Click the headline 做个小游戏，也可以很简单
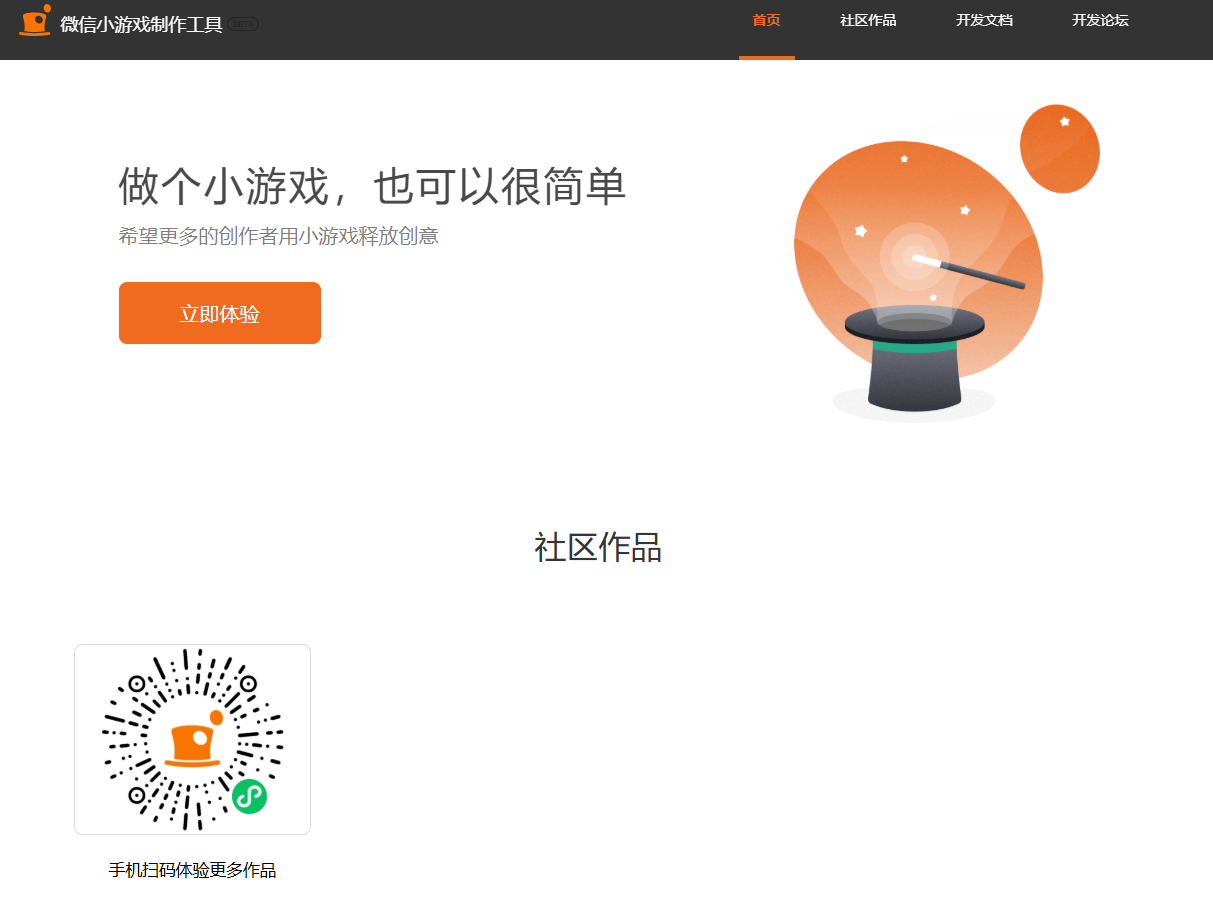The image size is (1213, 912). pos(372,186)
